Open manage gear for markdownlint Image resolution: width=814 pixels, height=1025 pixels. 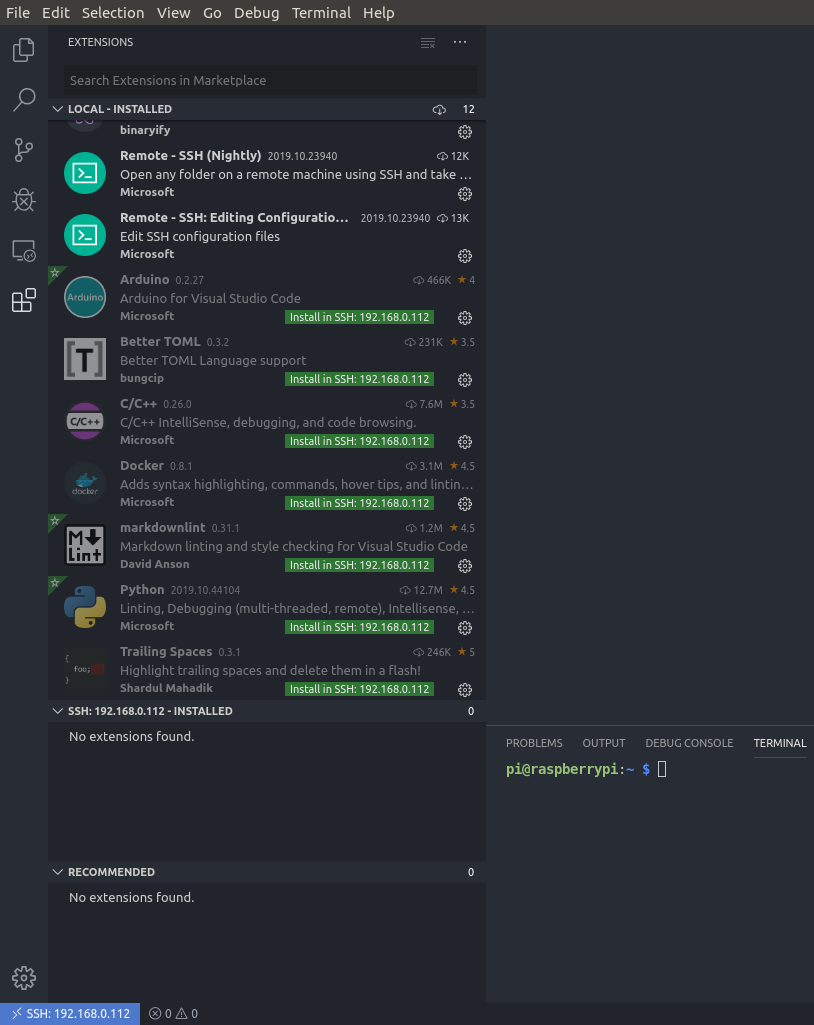[x=465, y=565]
